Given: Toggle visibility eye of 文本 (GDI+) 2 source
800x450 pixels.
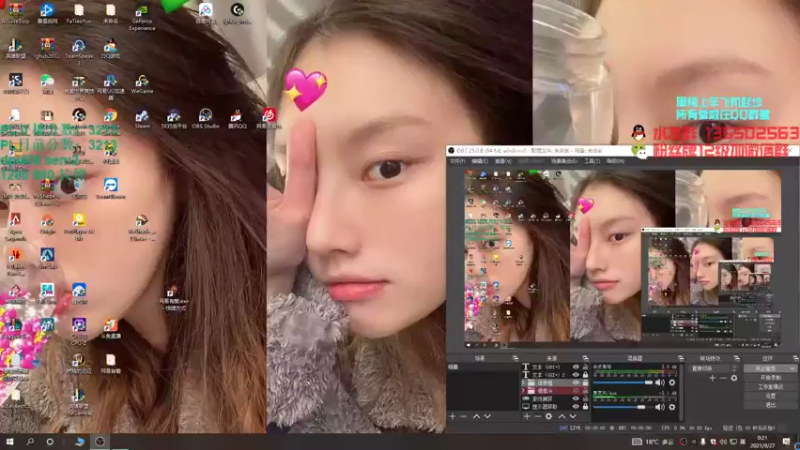Looking at the screenshot, I should (576, 374).
